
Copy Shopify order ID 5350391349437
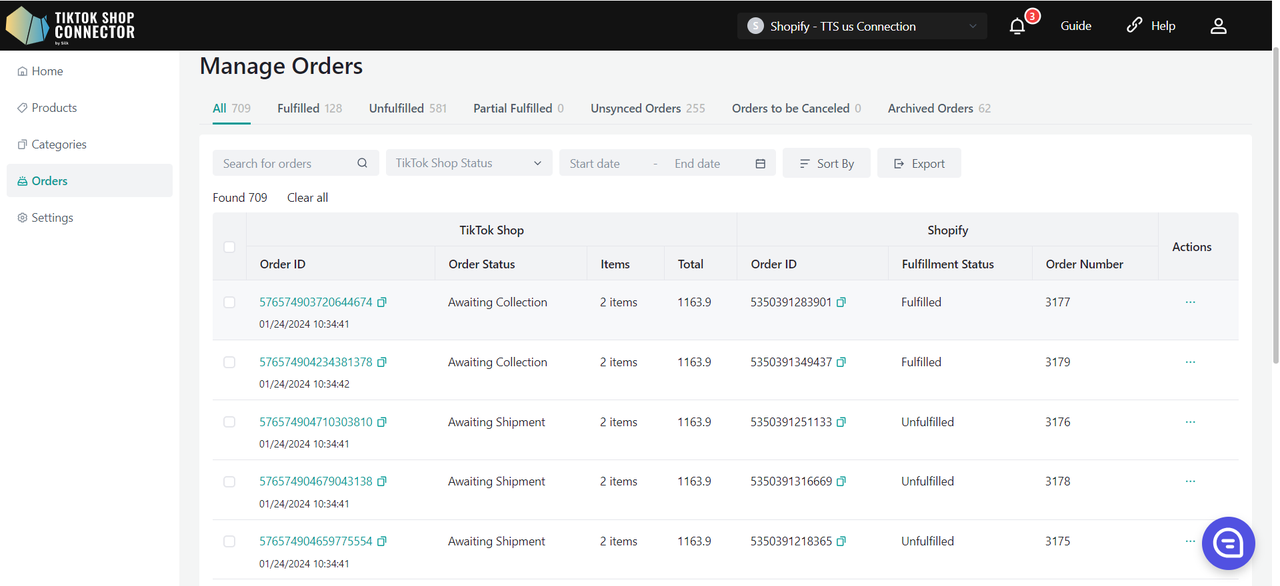pos(841,362)
